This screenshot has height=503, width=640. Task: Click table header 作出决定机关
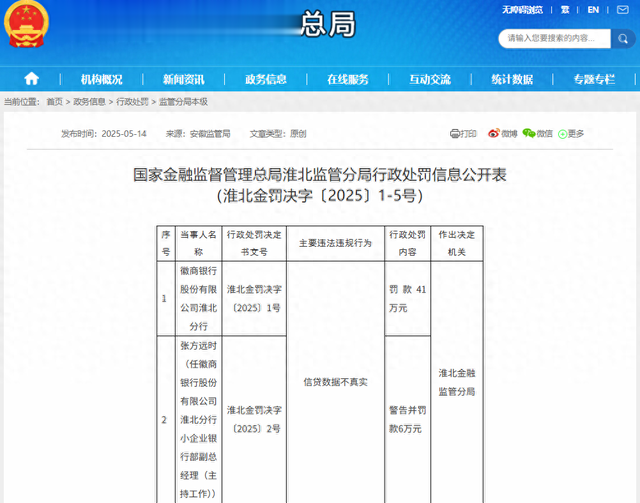(x=457, y=243)
